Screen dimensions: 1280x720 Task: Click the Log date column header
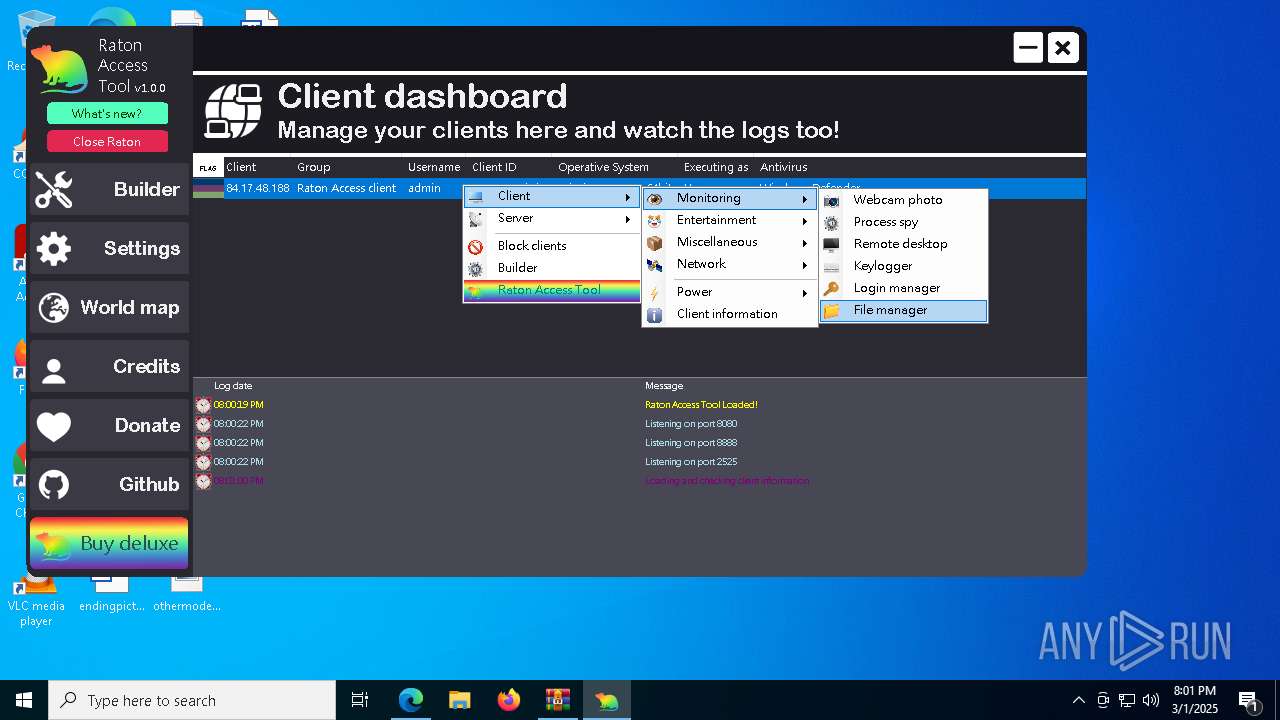(x=233, y=386)
